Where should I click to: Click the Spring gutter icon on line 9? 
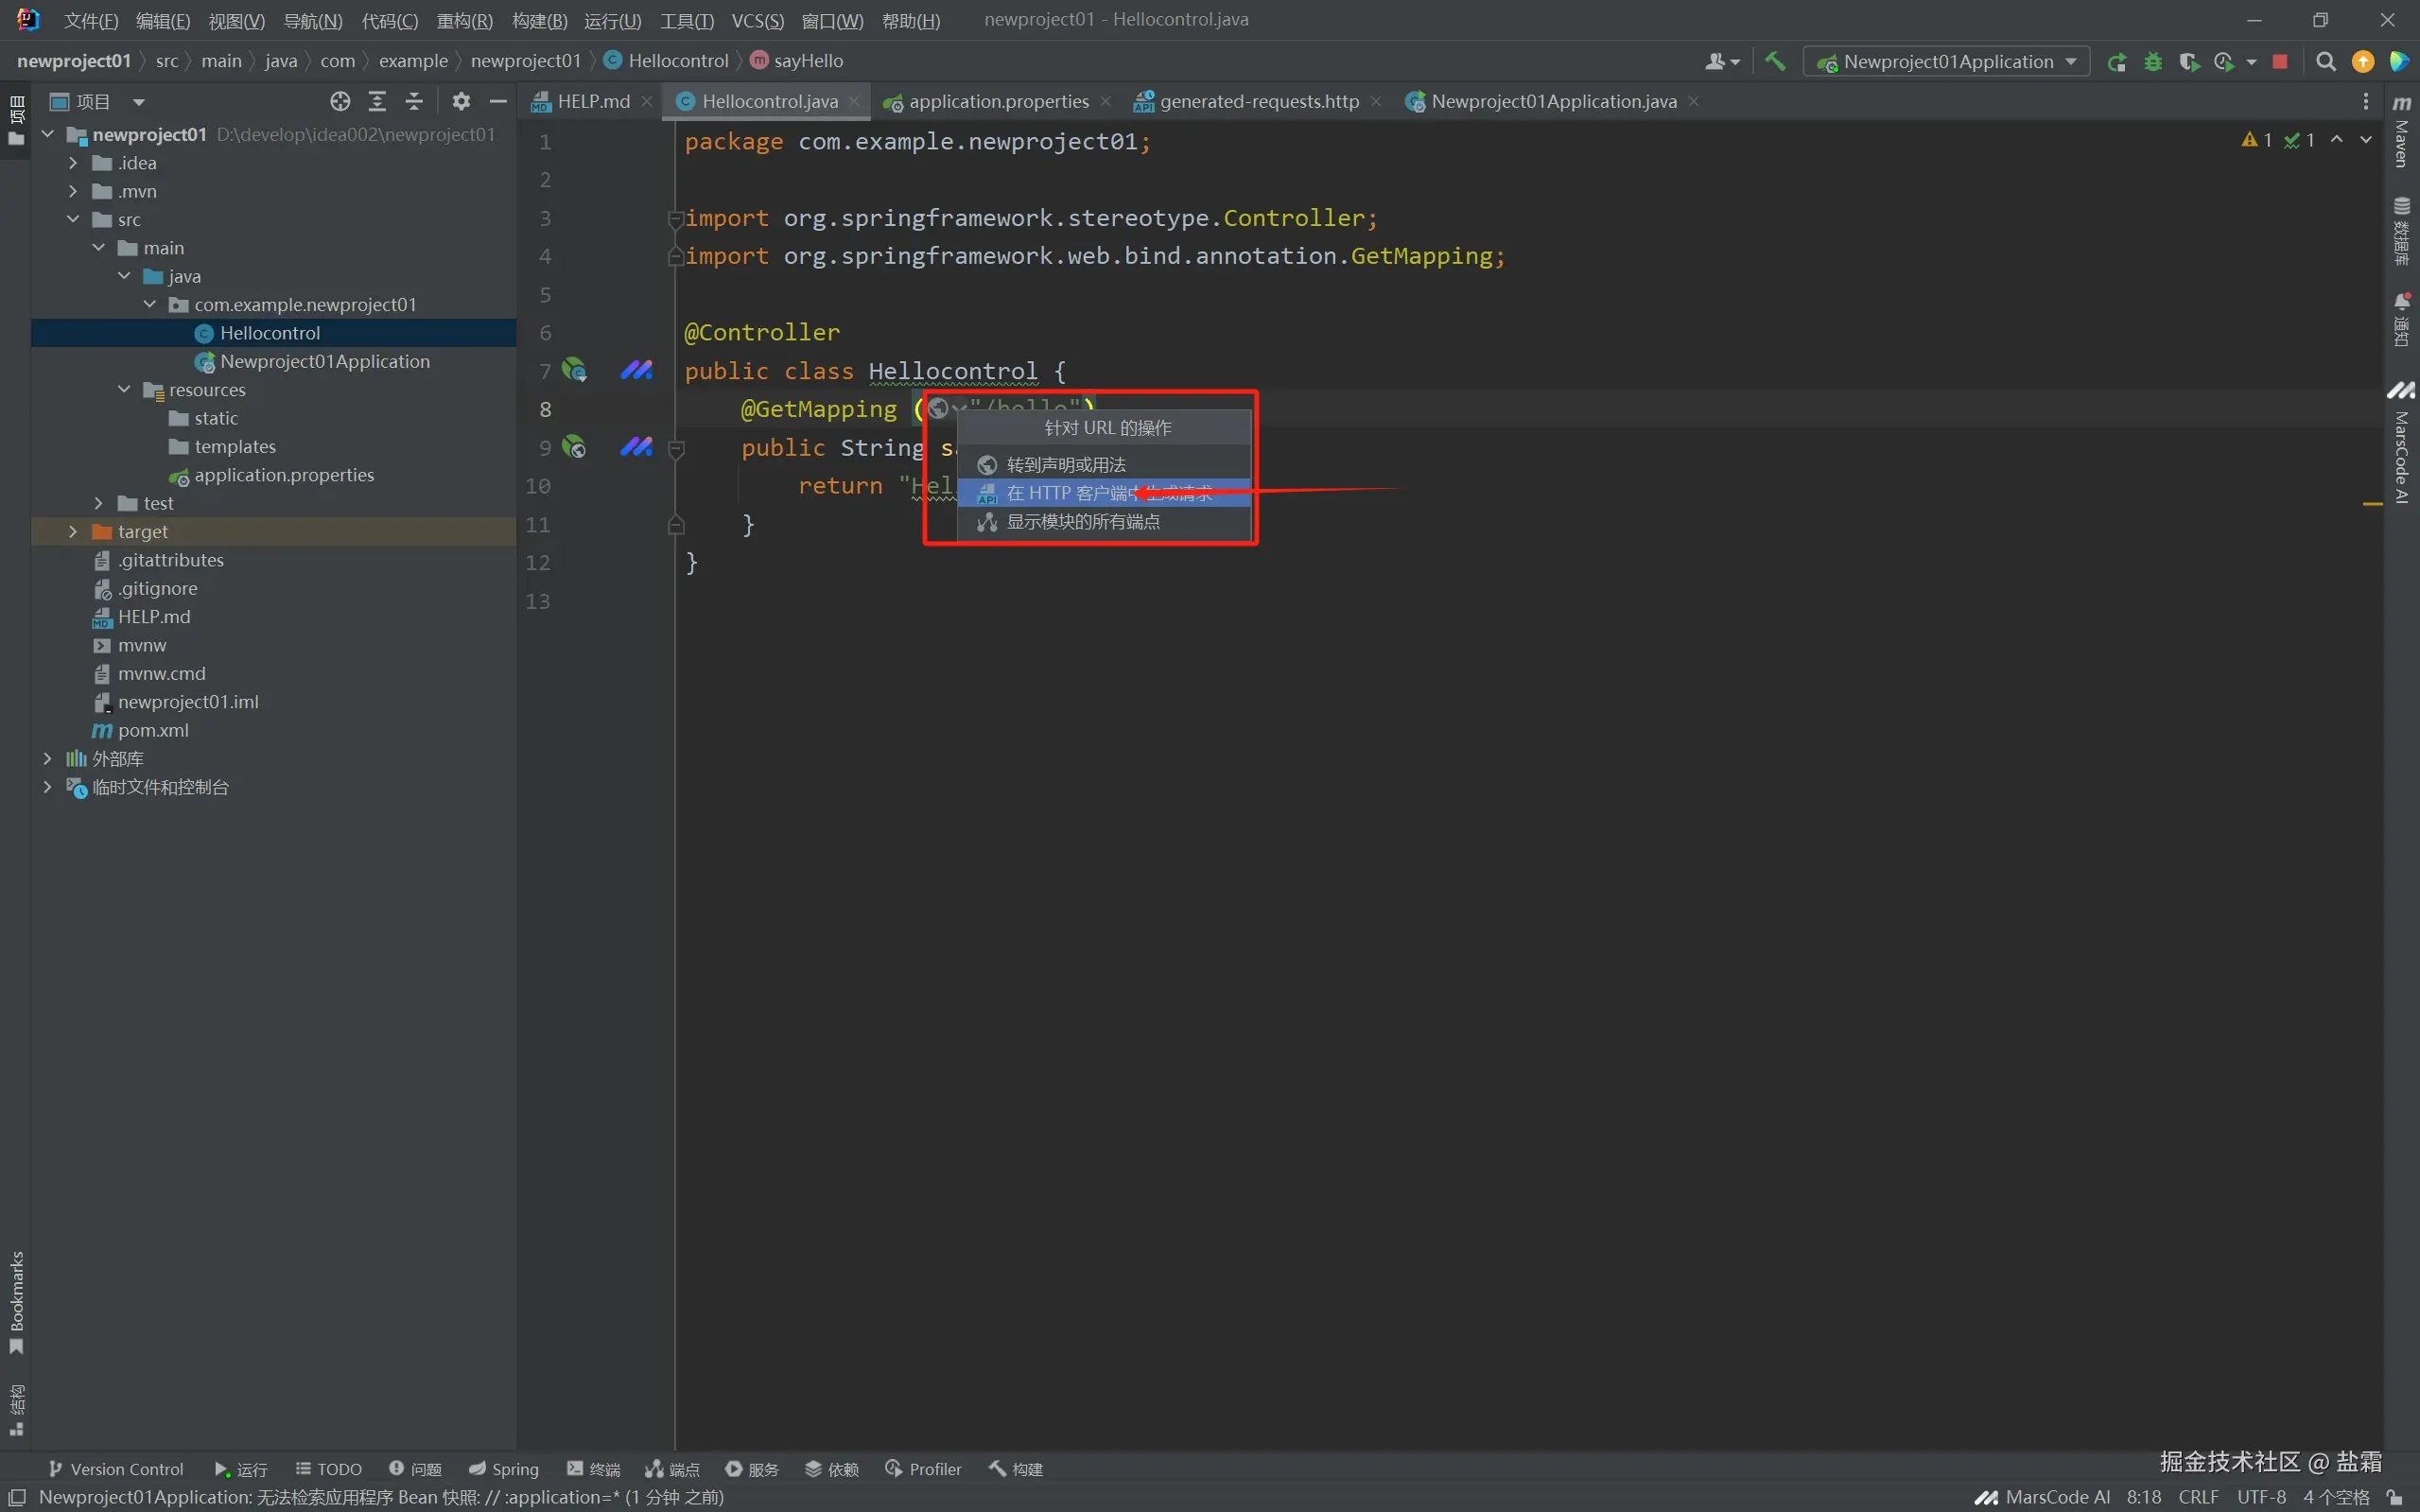[x=574, y=447]
